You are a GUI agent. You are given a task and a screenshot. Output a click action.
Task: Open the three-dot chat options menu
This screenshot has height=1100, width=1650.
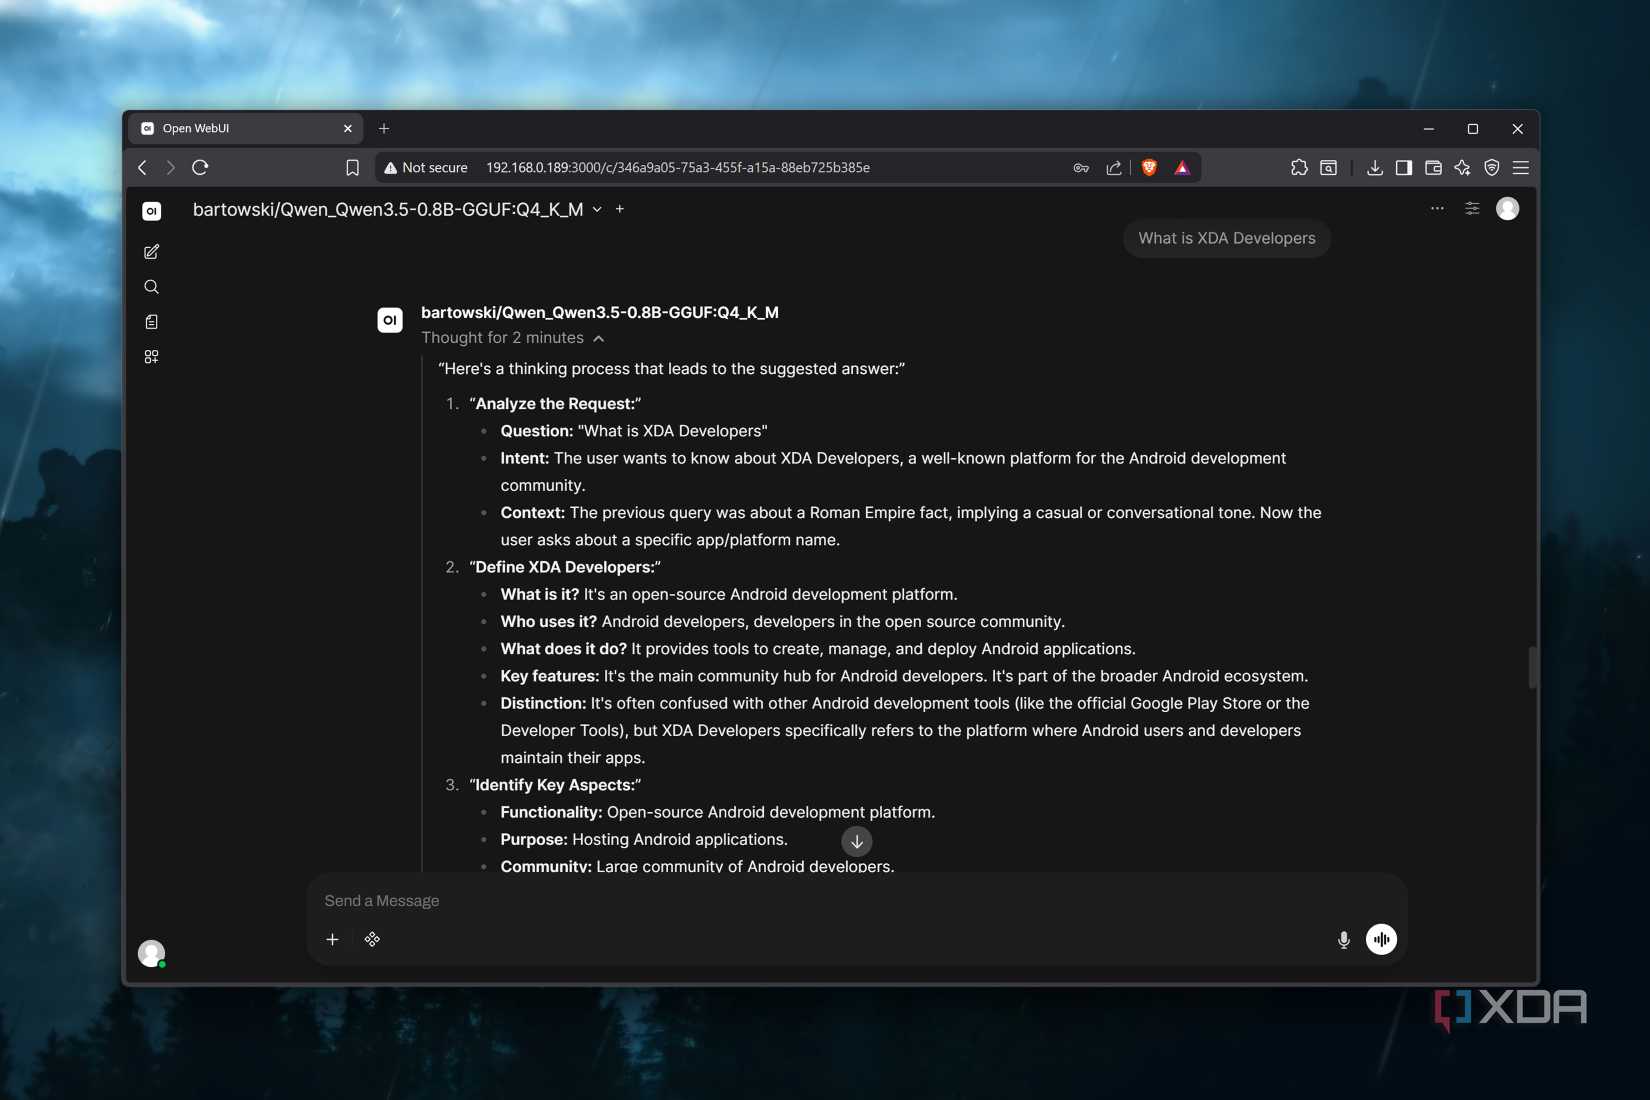[1436, 208]
